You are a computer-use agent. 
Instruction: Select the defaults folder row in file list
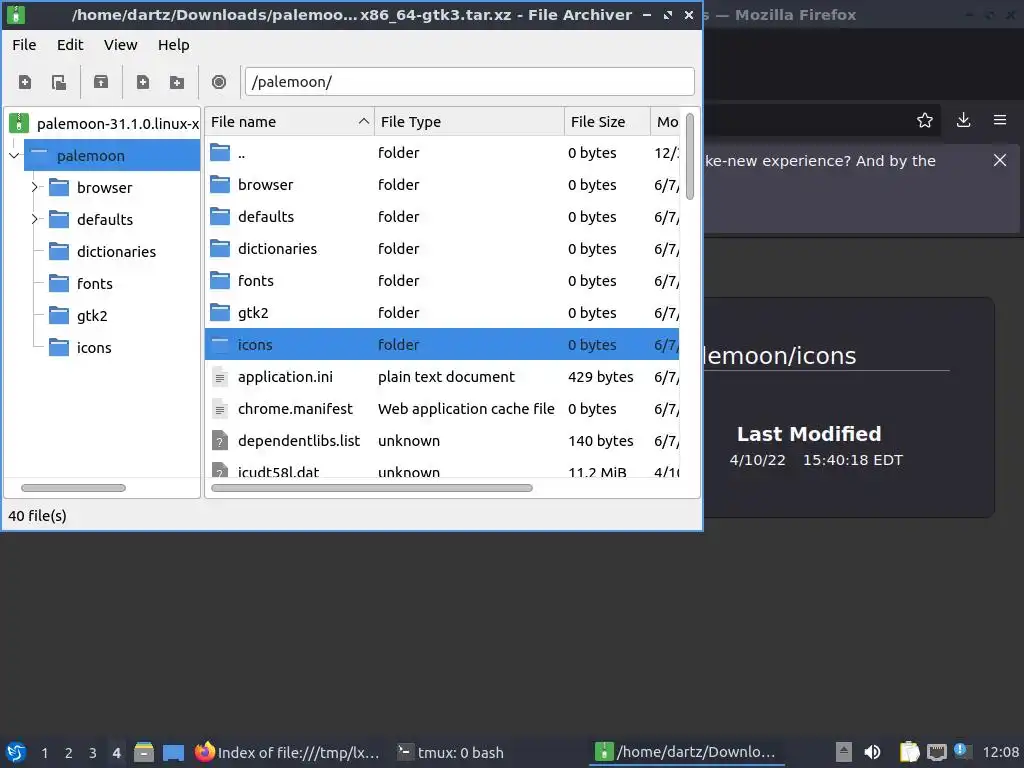[x=442, y=217]
